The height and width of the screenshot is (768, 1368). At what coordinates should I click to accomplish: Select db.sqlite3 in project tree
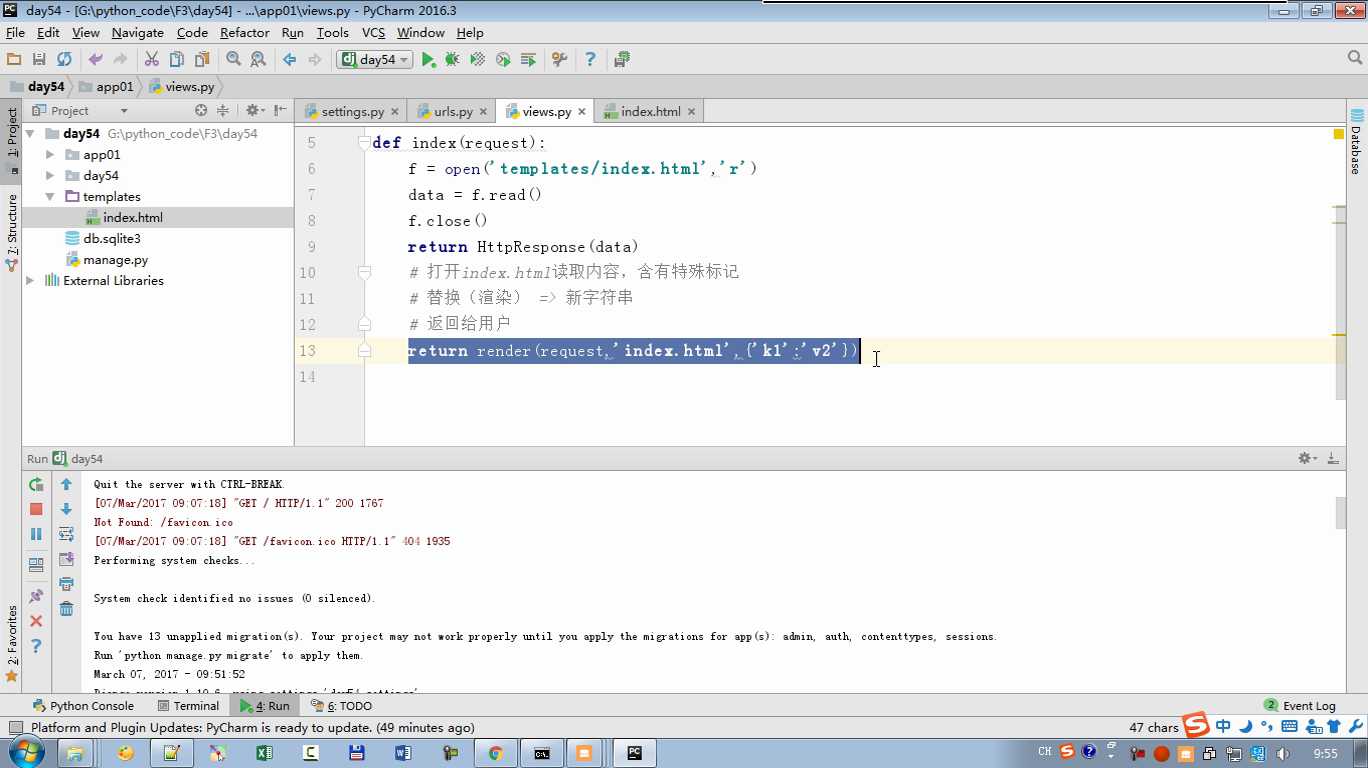click(111, 239)
